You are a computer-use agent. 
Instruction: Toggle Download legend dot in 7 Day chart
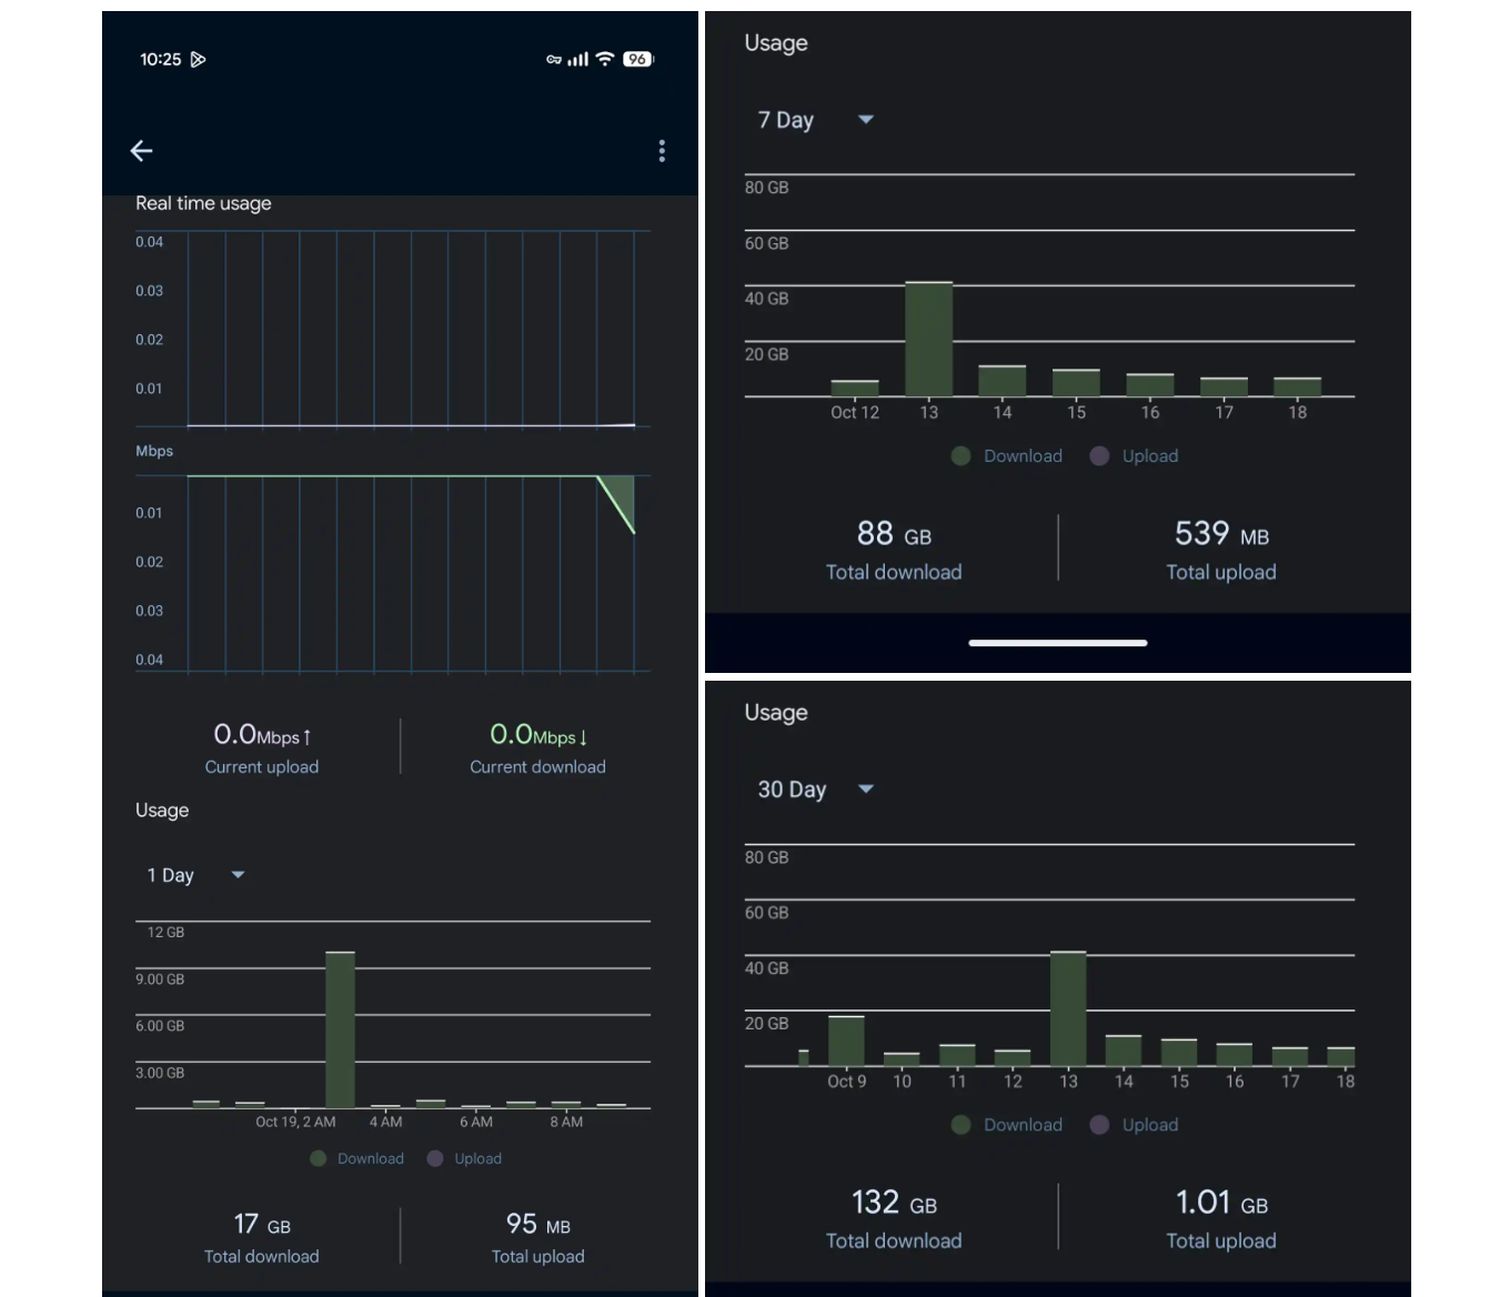point(961,456)
